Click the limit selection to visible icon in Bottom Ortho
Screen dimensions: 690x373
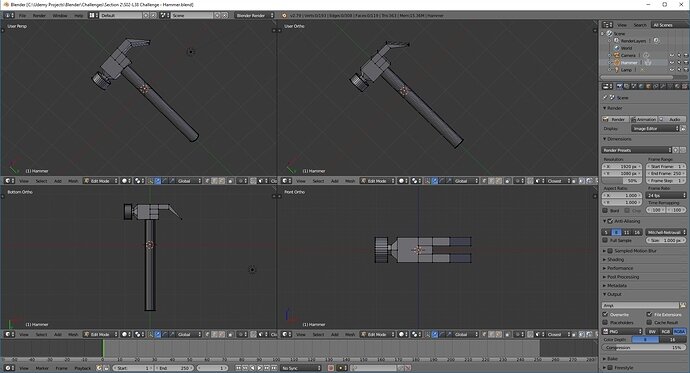pyautogui.click(x=230, y=334)
